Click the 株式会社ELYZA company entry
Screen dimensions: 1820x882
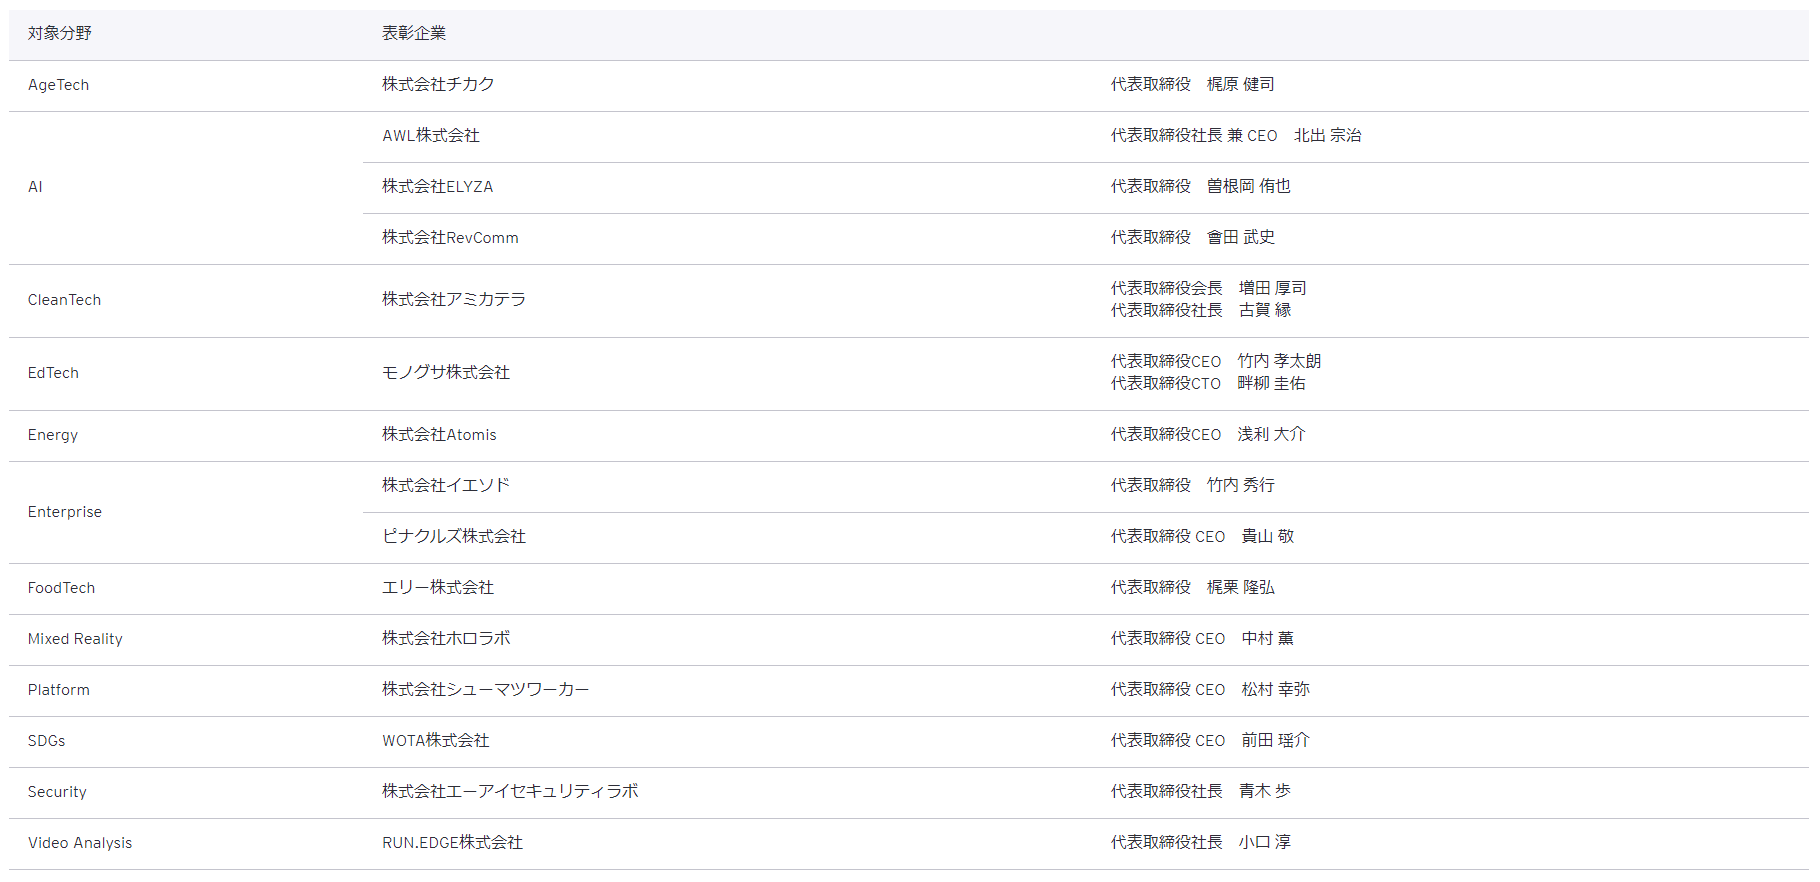tap(437, 187)
